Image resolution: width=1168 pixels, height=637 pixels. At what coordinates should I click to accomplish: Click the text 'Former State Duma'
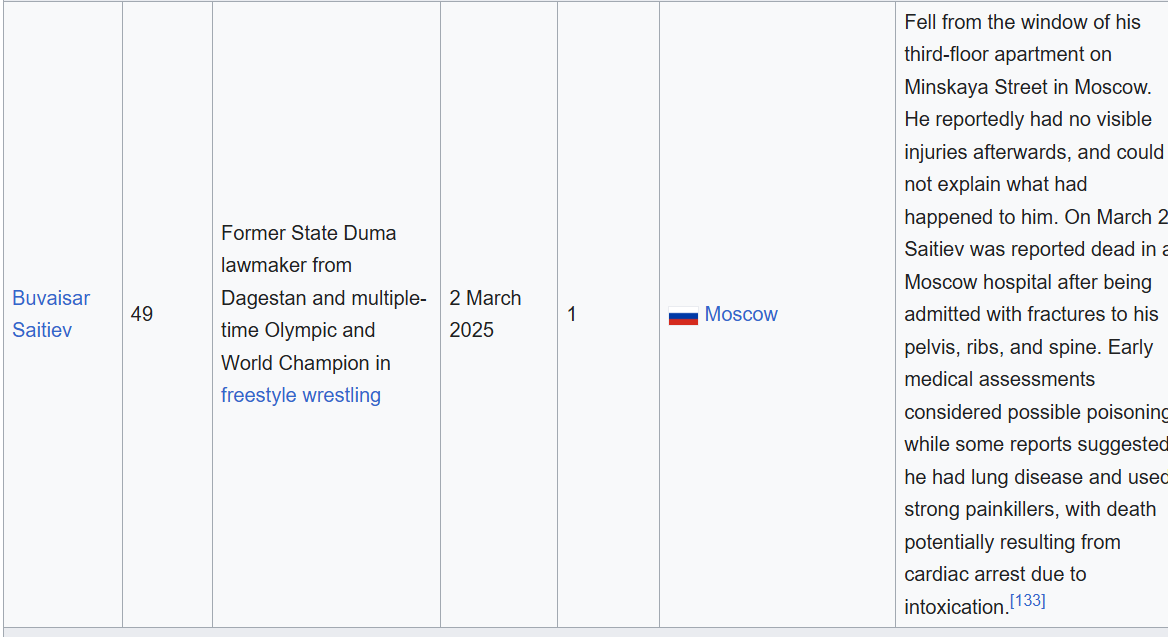308,233
